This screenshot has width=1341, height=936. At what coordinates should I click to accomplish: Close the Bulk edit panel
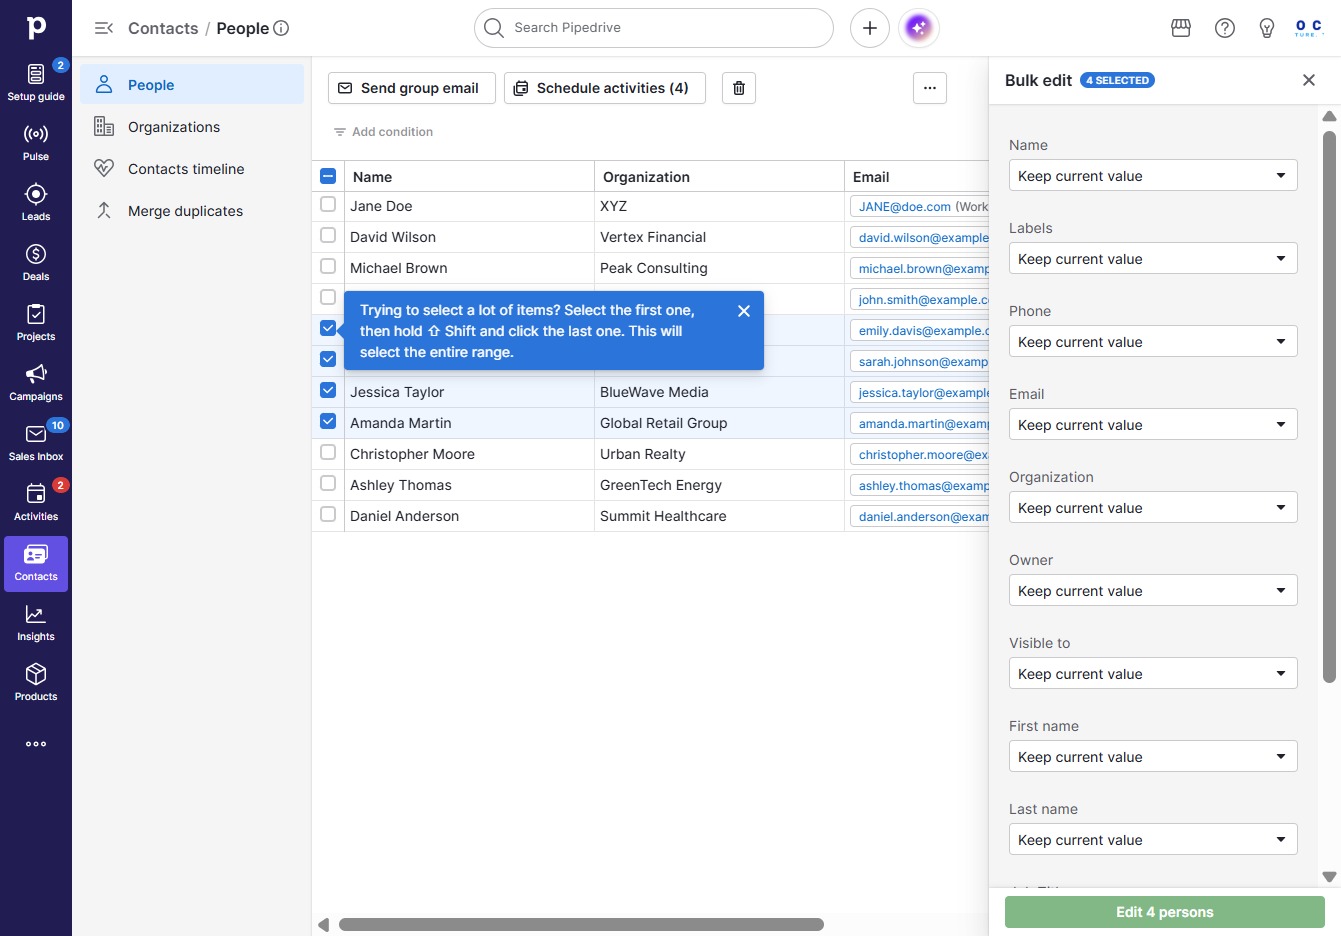[1309, 80]
